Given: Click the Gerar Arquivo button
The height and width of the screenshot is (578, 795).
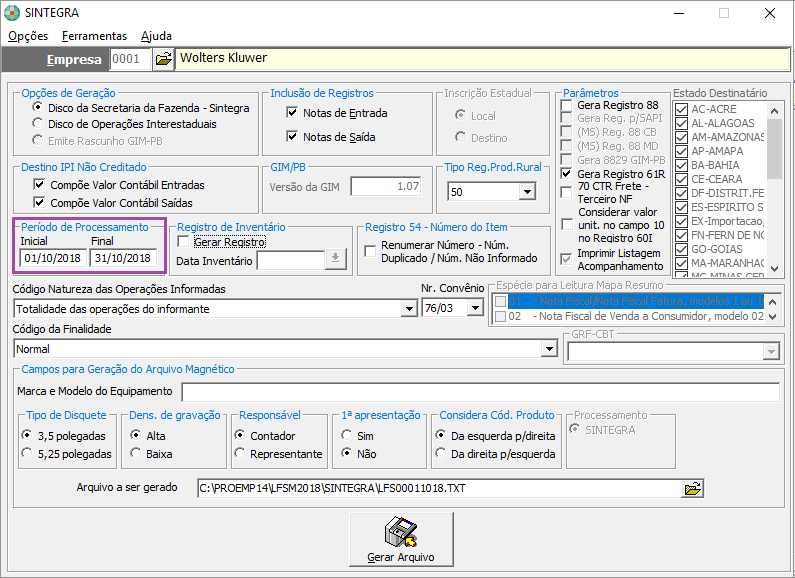Looking at the screenshot, I should (401, 539).
